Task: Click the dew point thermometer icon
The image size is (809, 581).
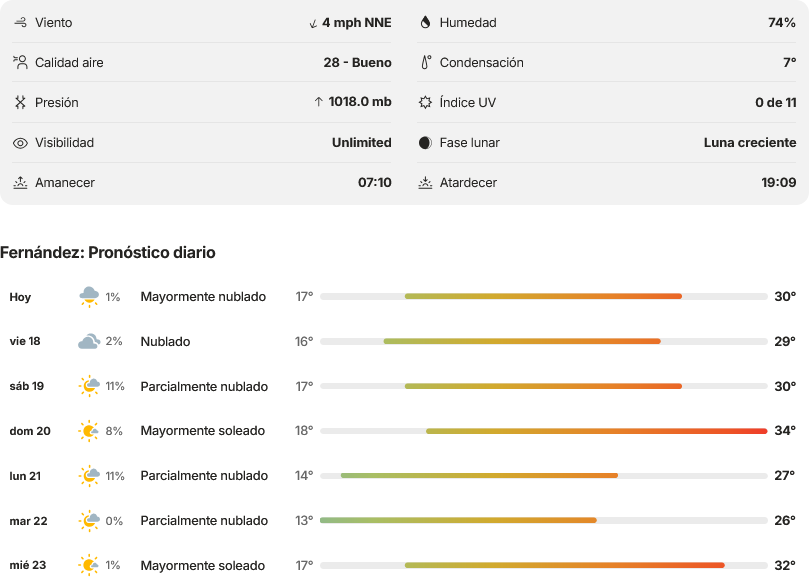Action: [425, 62]
